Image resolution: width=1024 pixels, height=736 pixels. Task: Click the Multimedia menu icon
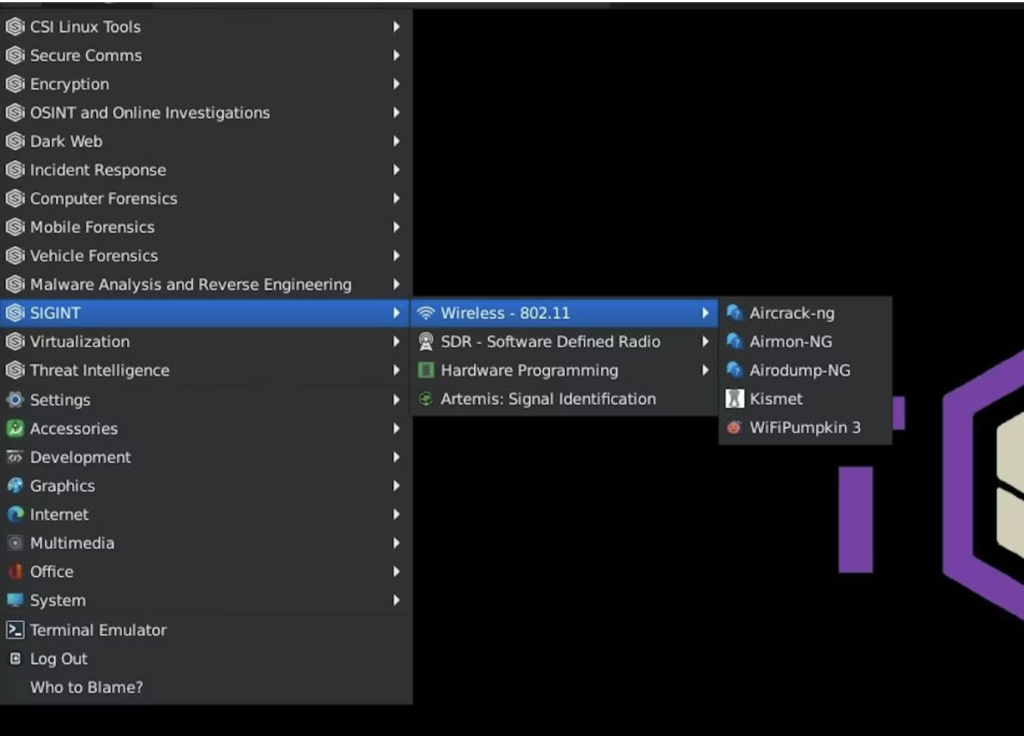point(15,543)
